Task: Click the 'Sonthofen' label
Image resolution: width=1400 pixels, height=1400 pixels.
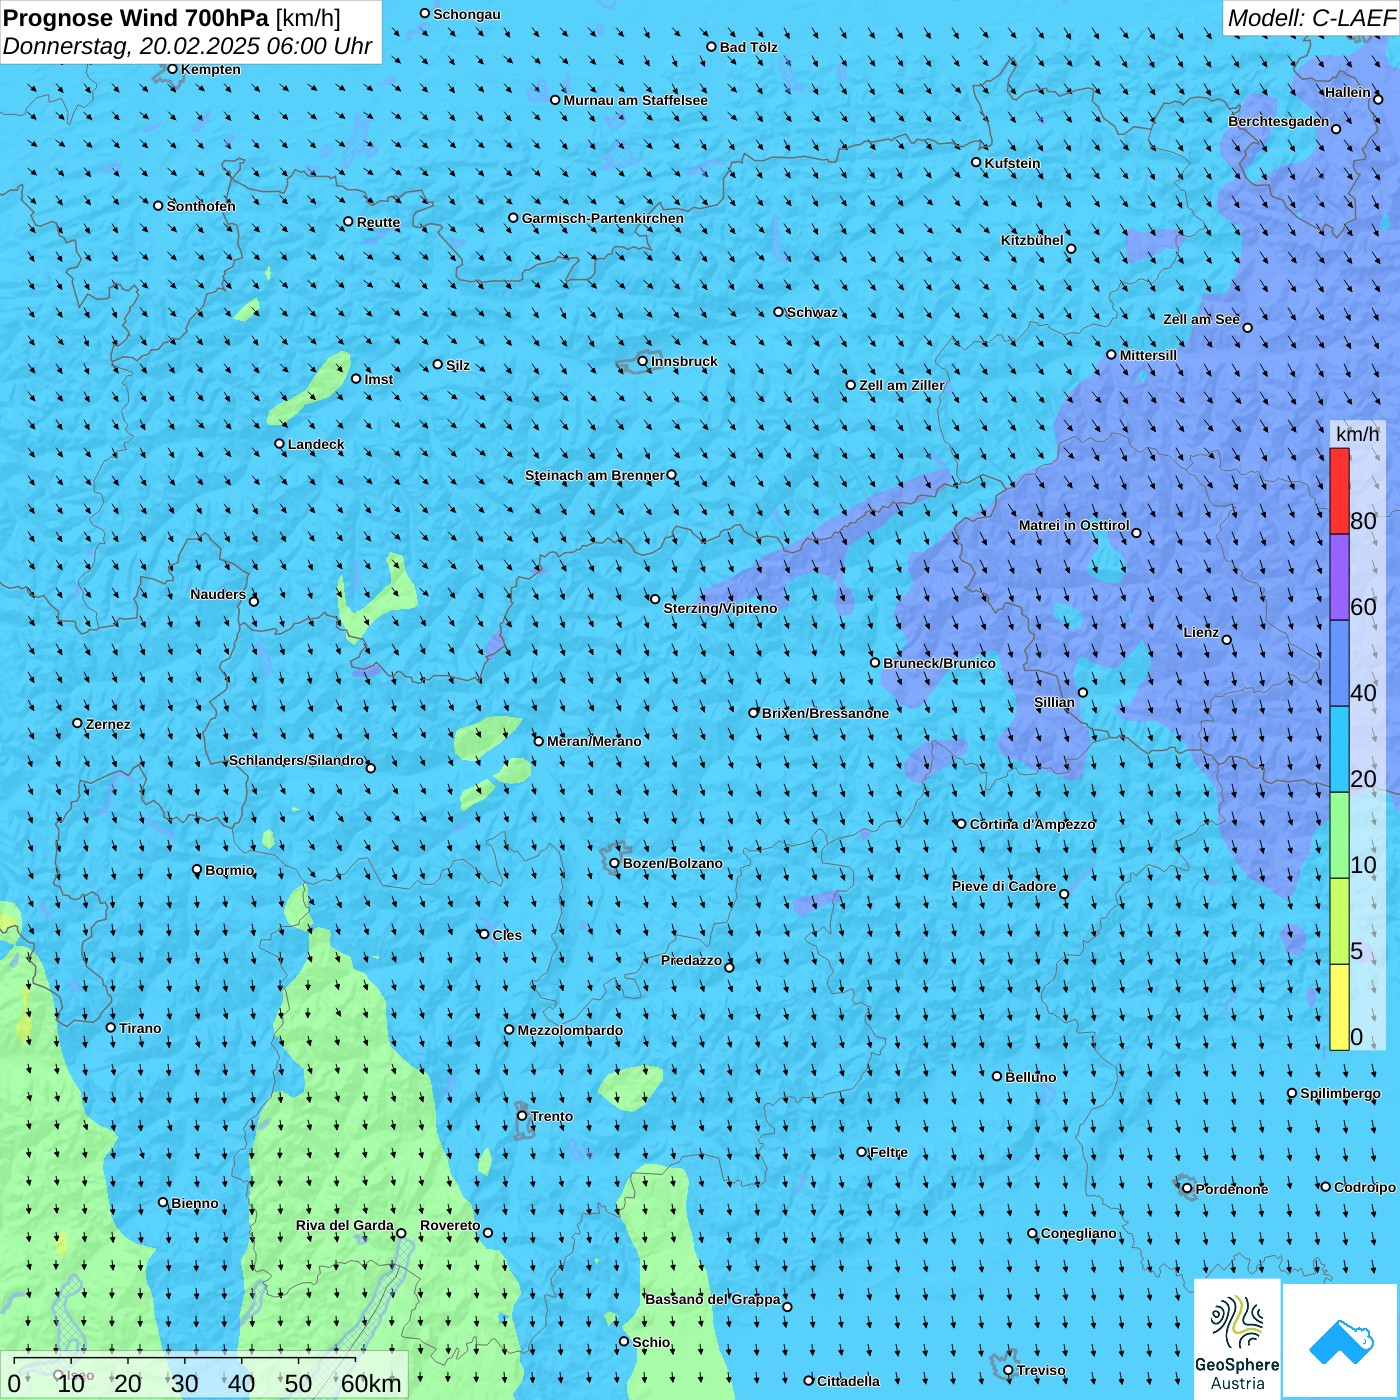Action: [201, 206]
